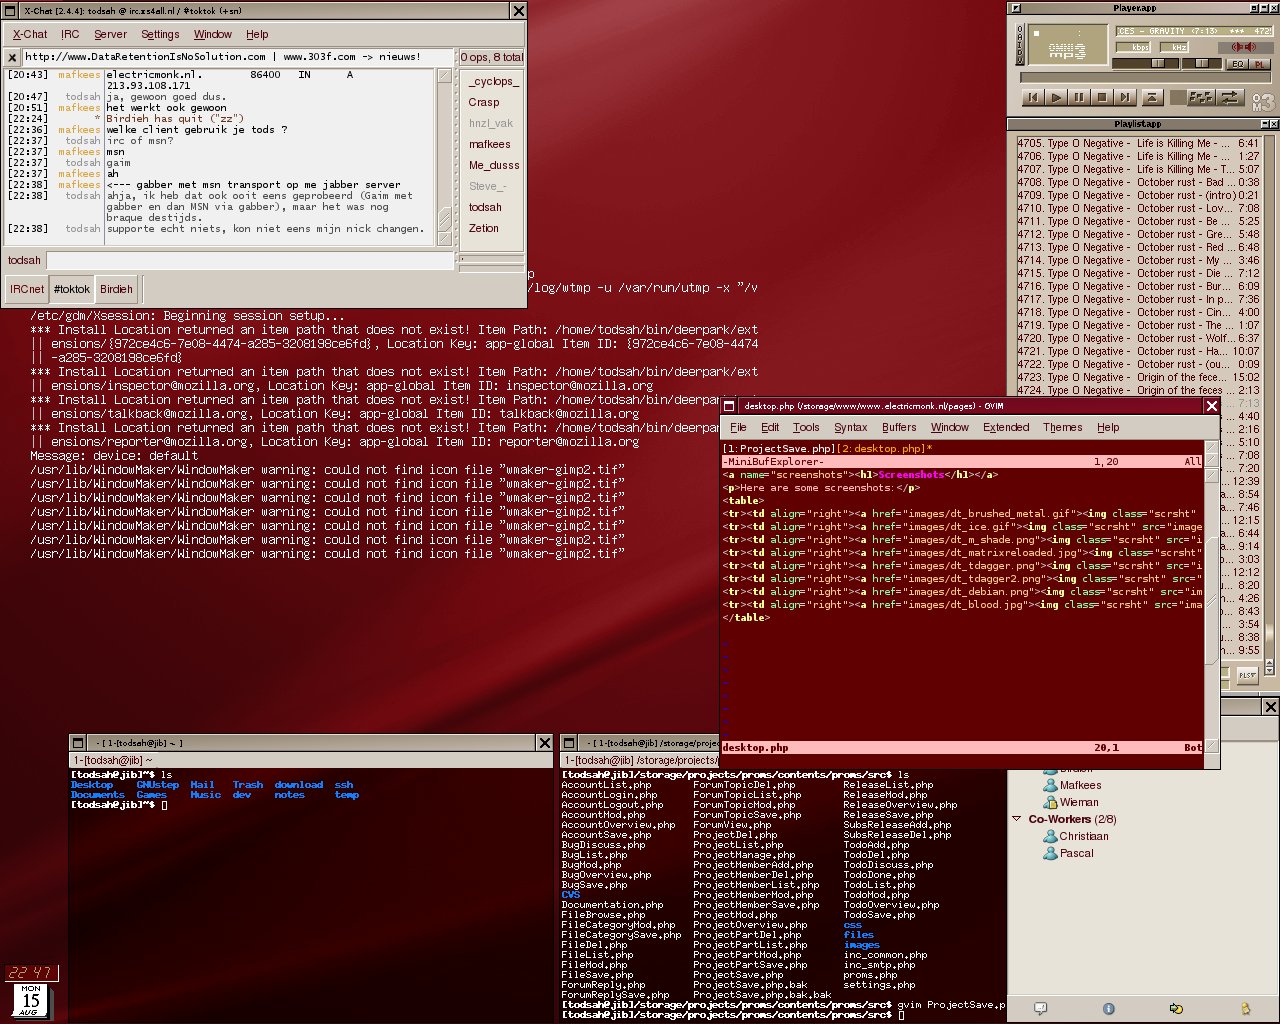
Task: Toggle the EQ equalizer button
Action: pos(1237,64)
